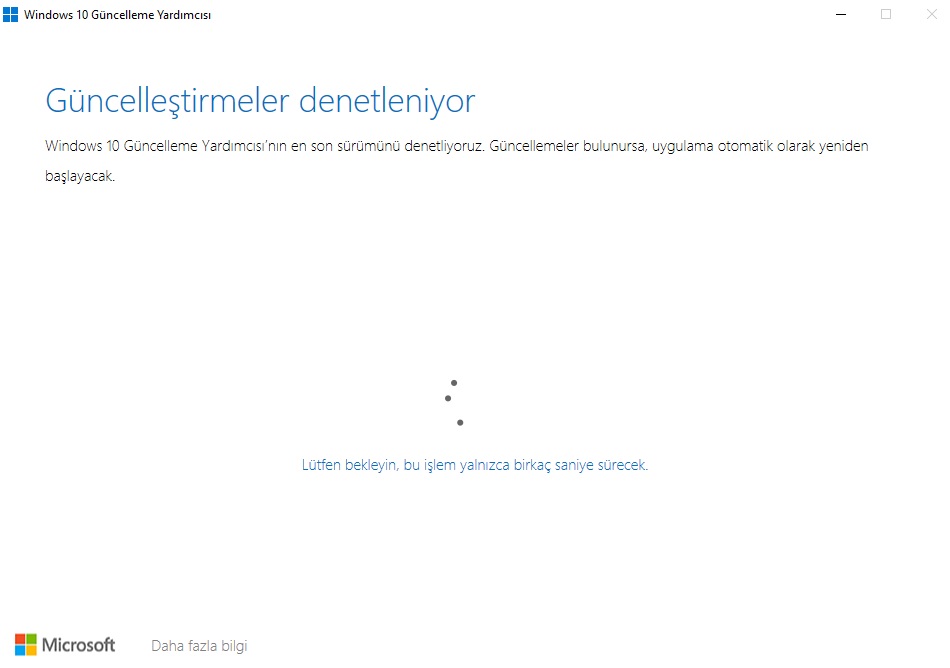Click the disabled maximize button in title bar

tap(886, 15)
